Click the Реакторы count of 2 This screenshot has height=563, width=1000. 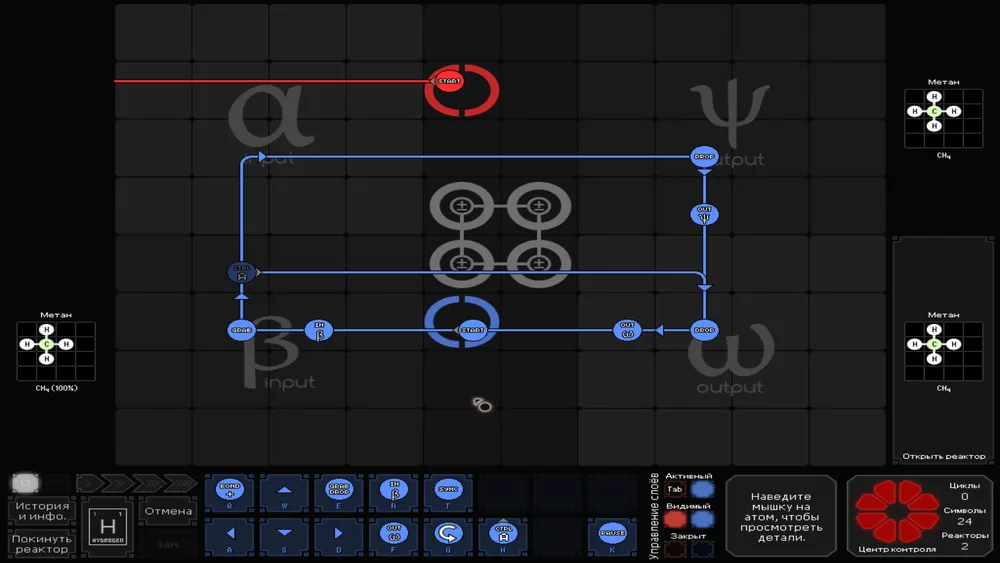tap(964, 546)
